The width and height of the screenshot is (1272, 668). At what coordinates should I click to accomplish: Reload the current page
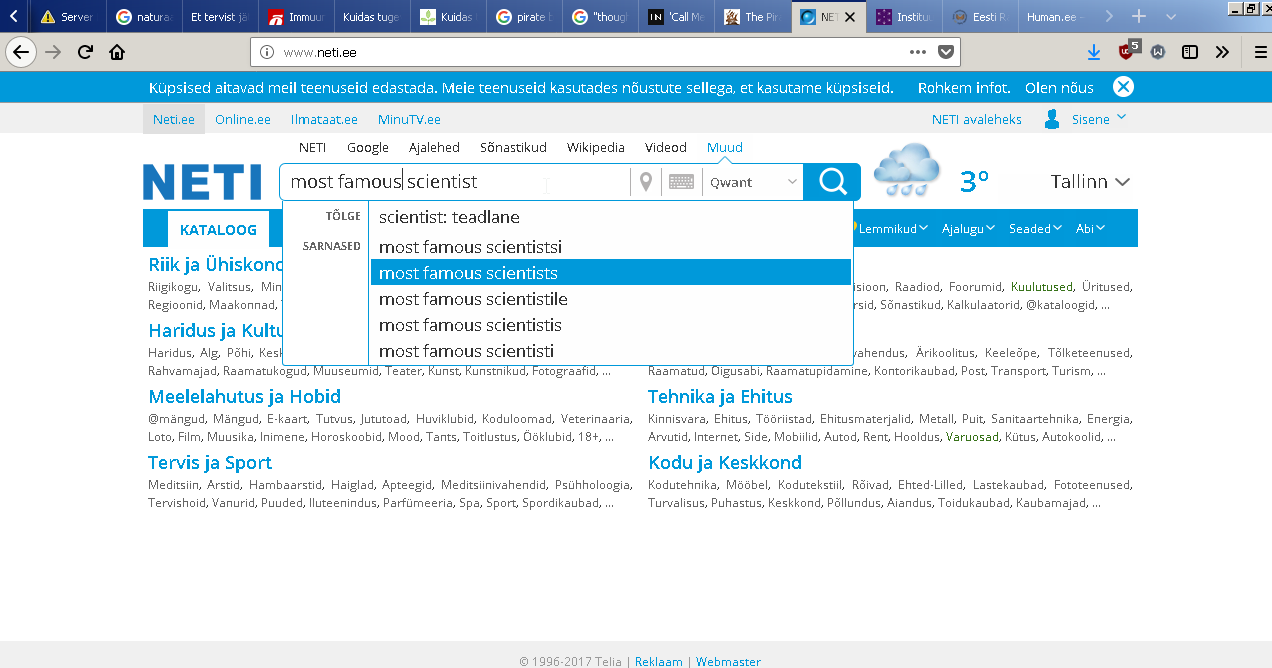coord(86,52)
